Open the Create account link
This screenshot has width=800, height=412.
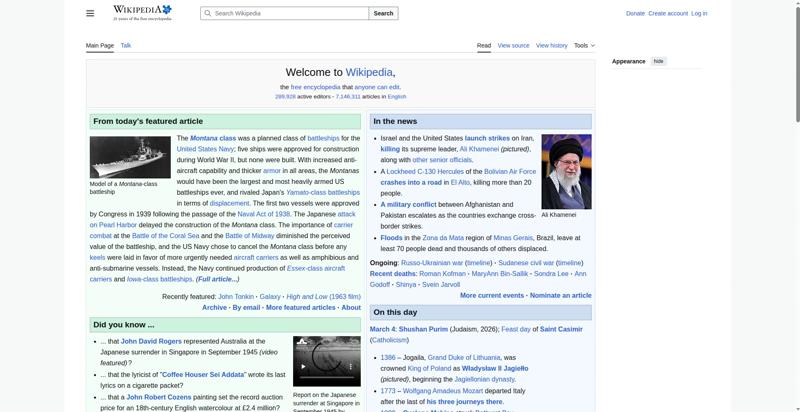[x=668, y=13]
